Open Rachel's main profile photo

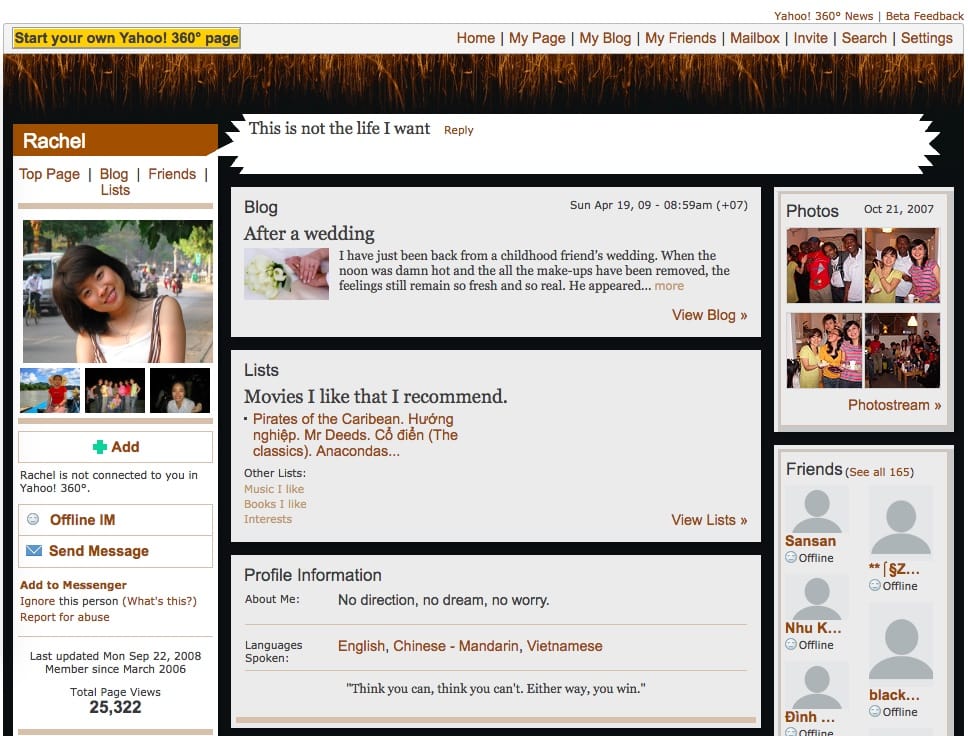coord(118,291)
